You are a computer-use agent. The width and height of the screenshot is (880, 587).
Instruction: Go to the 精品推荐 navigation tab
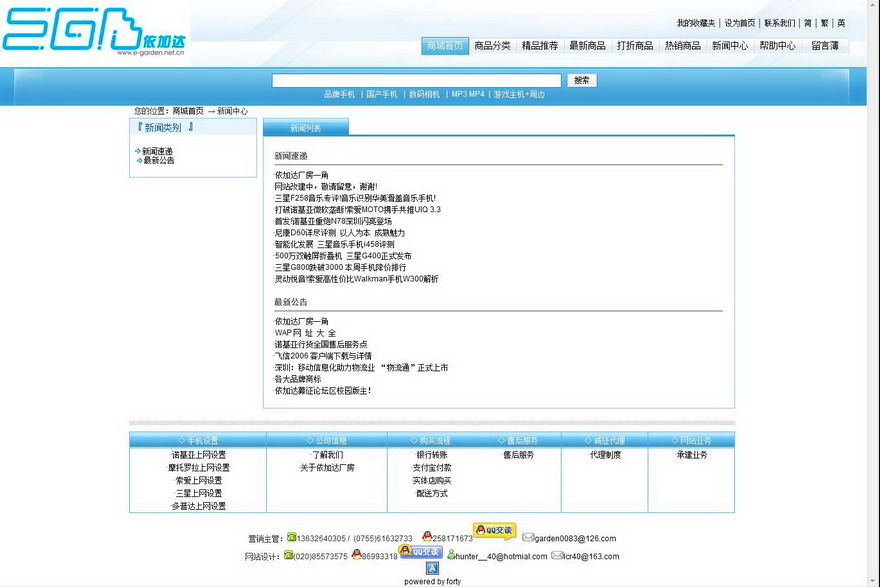[x=540, y=46]
